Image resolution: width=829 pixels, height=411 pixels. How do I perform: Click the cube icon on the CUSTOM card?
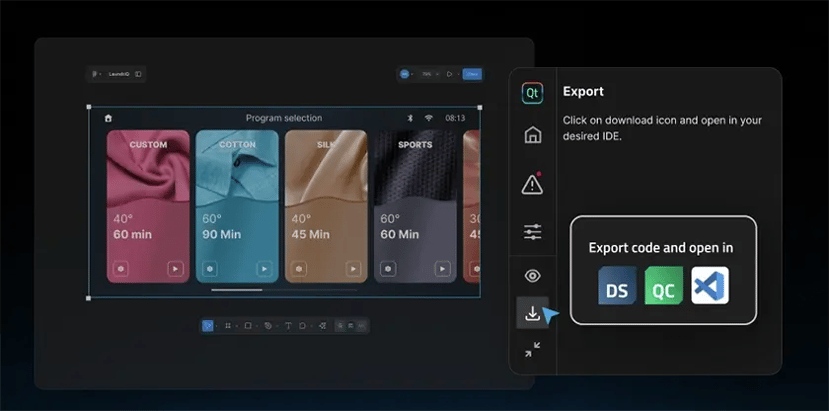click(x=121, y=269)
